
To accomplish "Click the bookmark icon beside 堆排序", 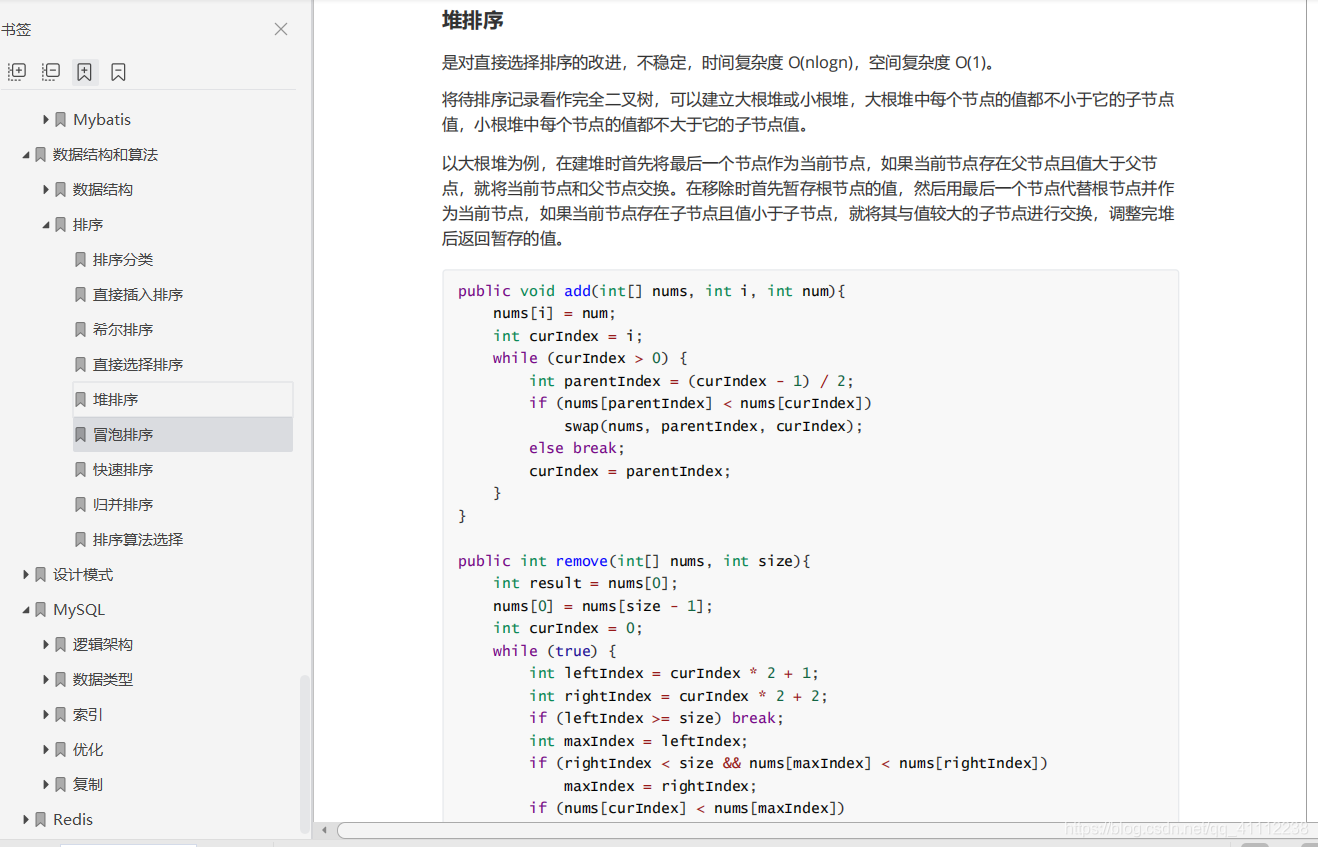I will (x=81, y=399).
